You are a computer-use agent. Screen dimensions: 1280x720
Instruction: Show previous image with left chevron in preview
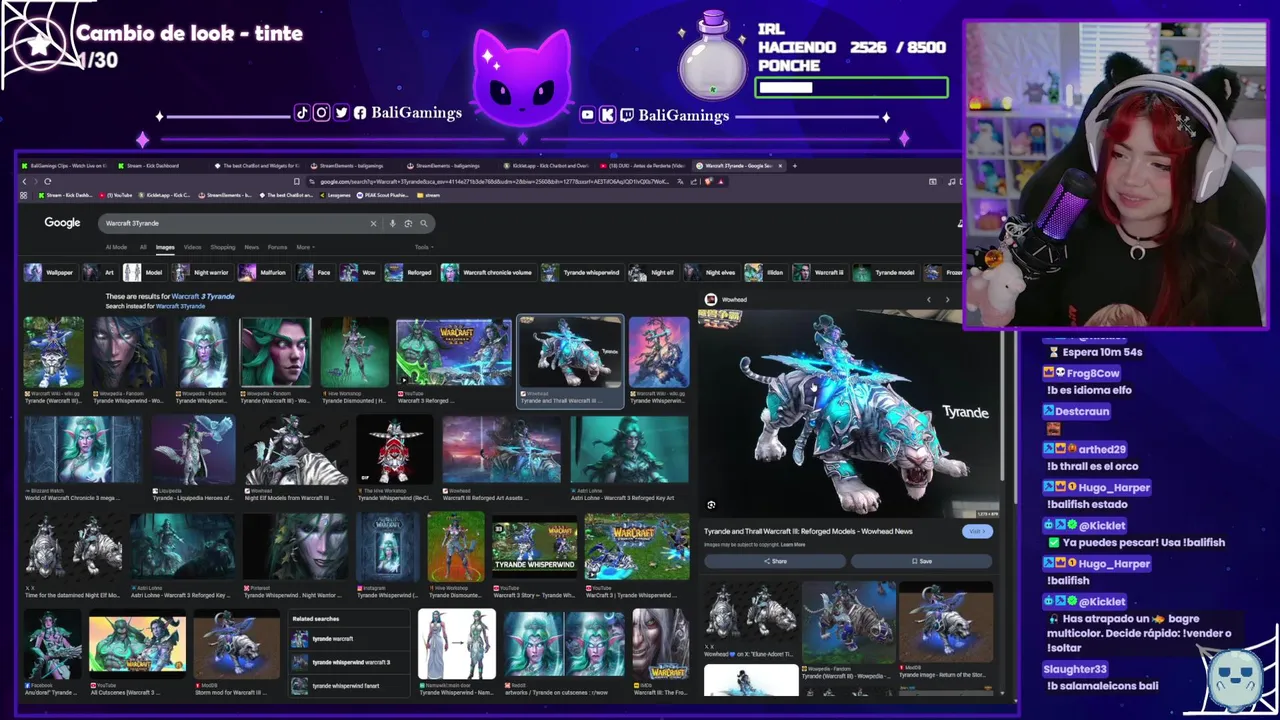[x=928, y=299]
